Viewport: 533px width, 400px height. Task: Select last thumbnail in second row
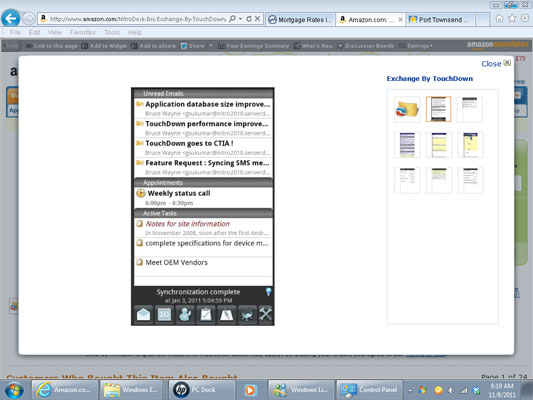pos(470,145)
